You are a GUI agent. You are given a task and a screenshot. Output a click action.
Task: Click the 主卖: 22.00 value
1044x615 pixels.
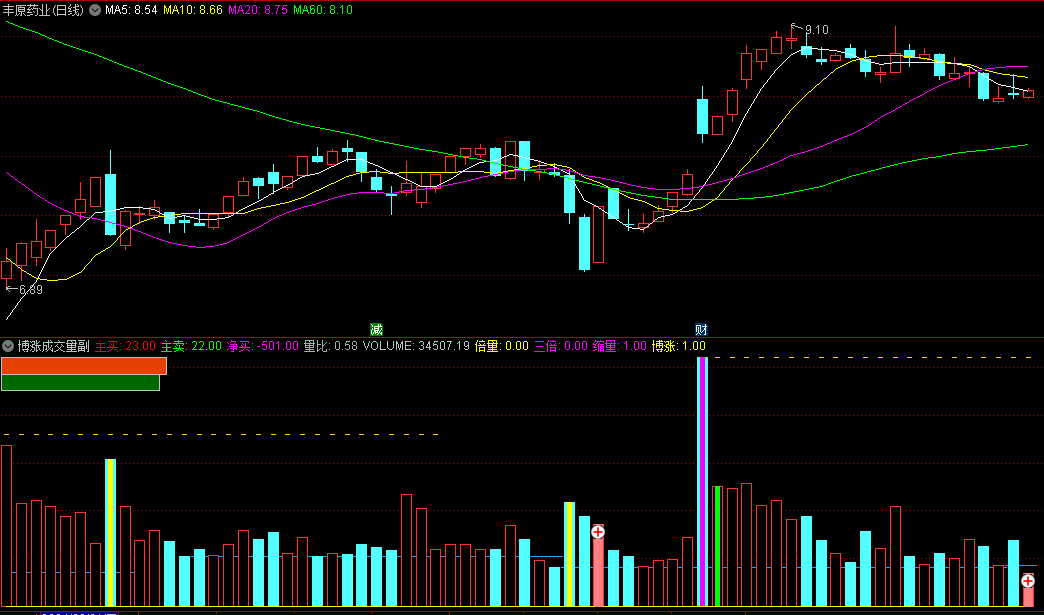click(x=191, y=346)
